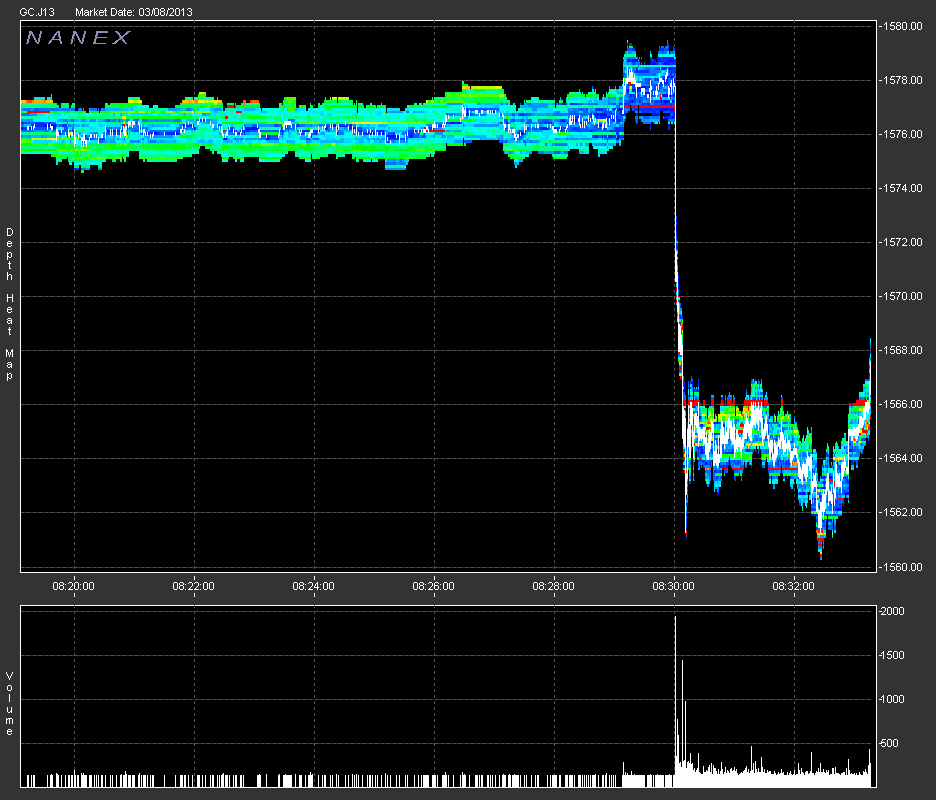
Task: Click the 1576.00 price axis label
Action: [x=902, y=134]
